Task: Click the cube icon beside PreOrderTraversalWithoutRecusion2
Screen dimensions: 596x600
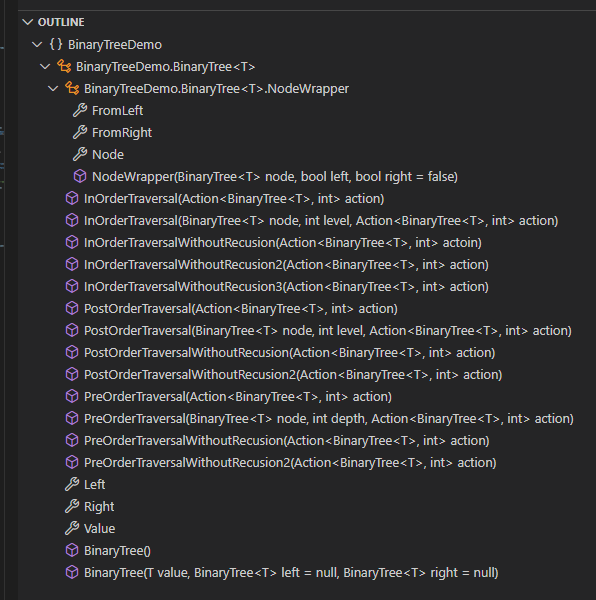Action: pos(72,463)
